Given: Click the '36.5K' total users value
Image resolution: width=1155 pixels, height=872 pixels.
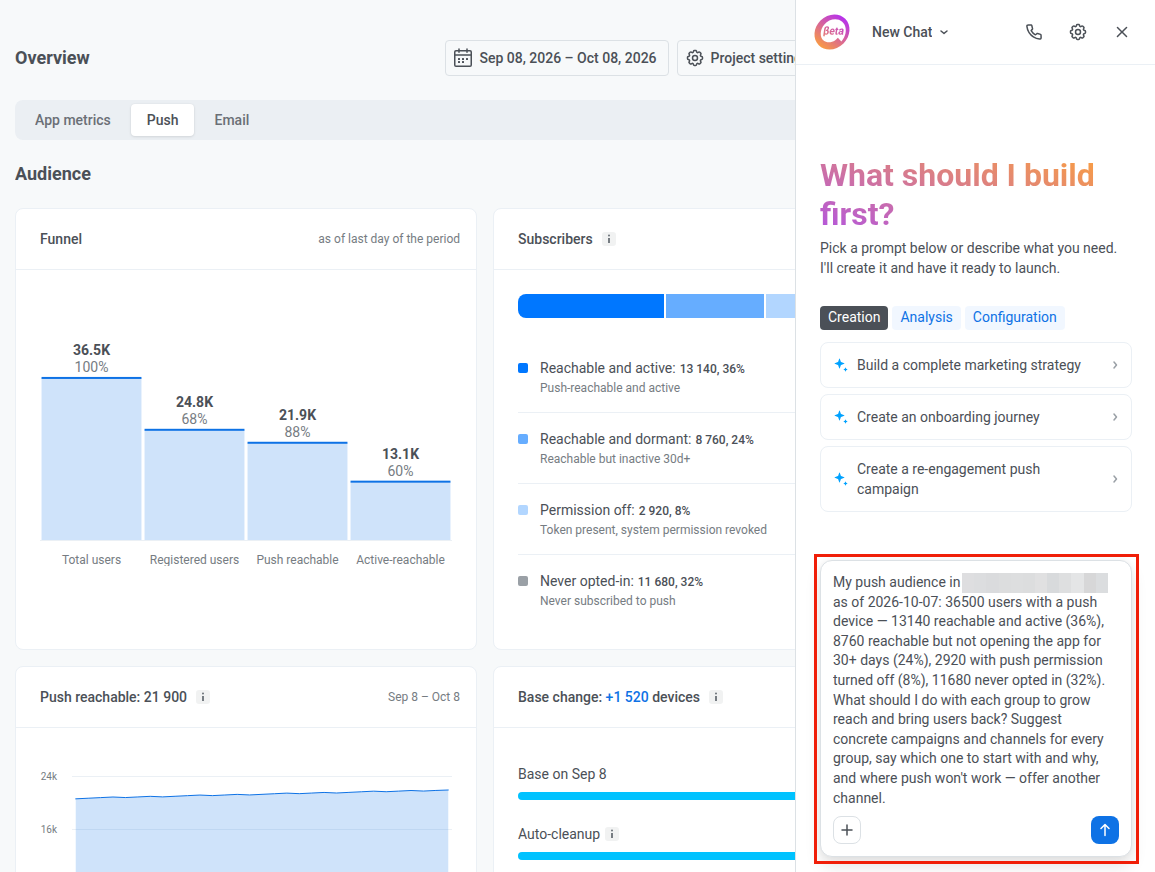Looking at the screenshot, I should (91, 350).
